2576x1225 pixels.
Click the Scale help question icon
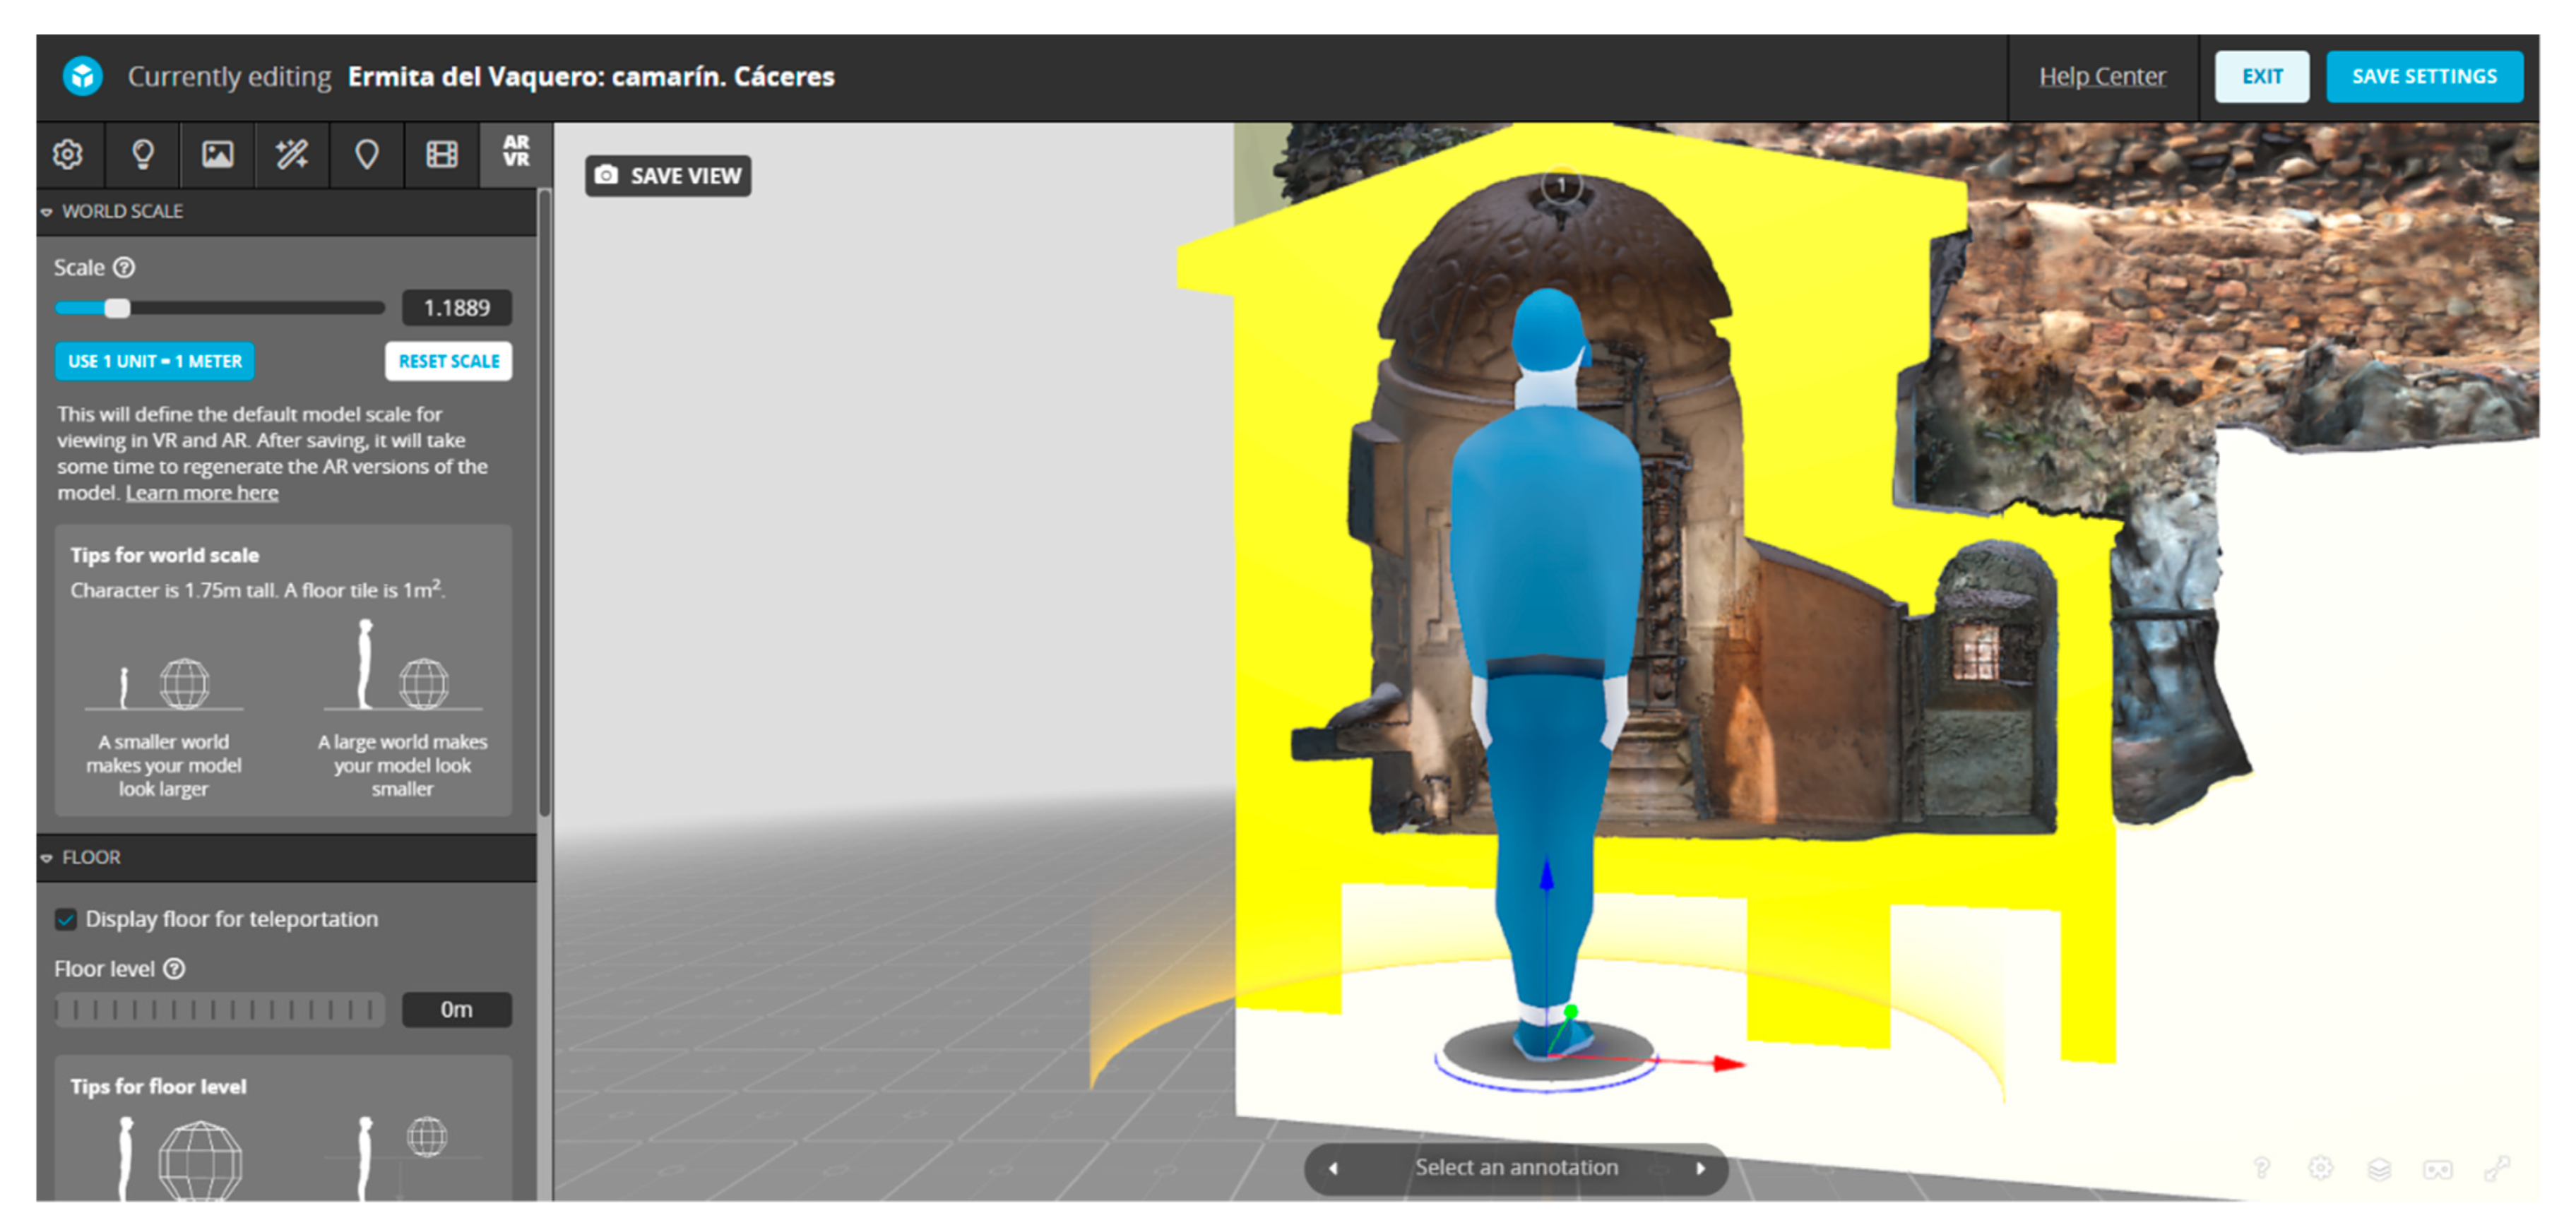coord(124,267)
